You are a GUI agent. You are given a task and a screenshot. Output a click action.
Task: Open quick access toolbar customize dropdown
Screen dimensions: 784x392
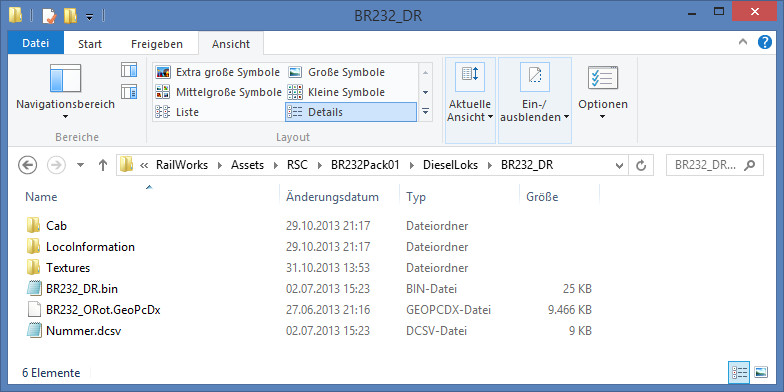click(89, 16)
